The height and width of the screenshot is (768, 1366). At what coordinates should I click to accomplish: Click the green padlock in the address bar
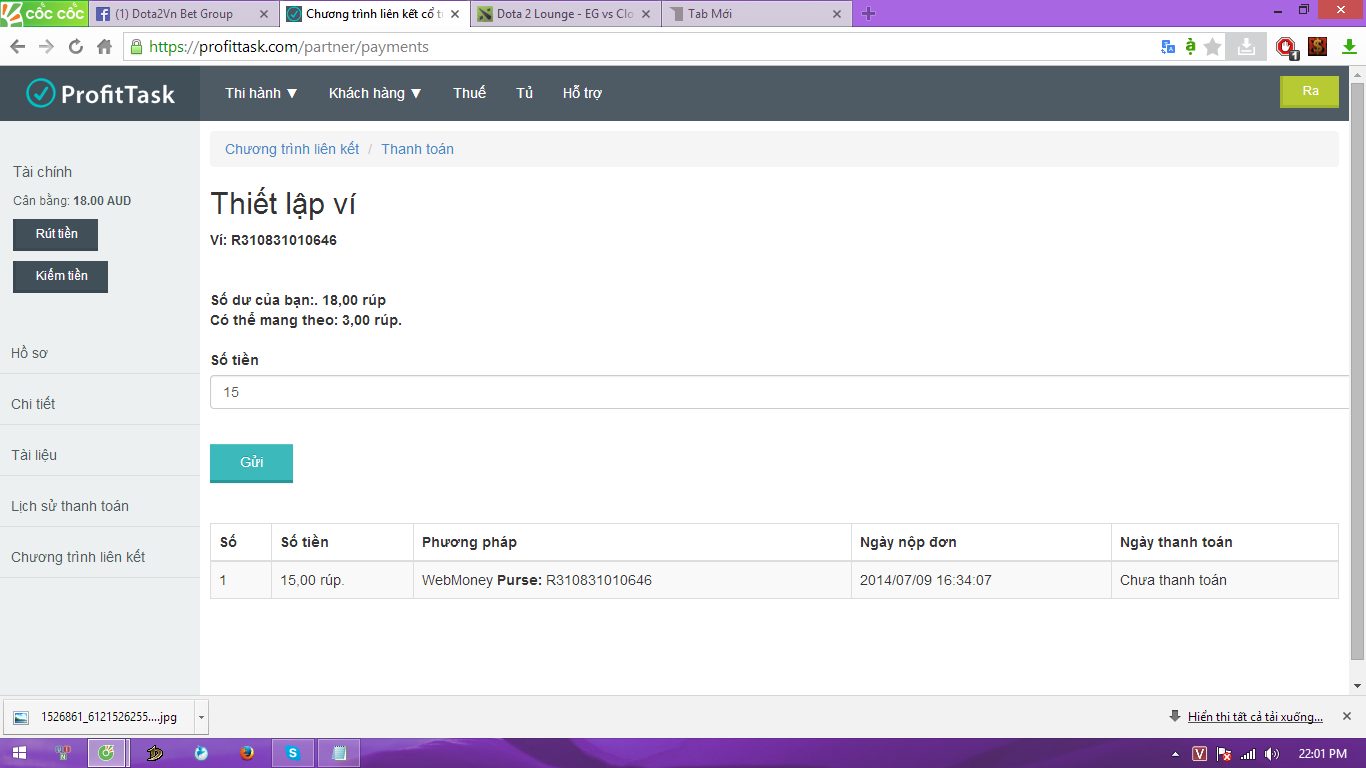136,46
